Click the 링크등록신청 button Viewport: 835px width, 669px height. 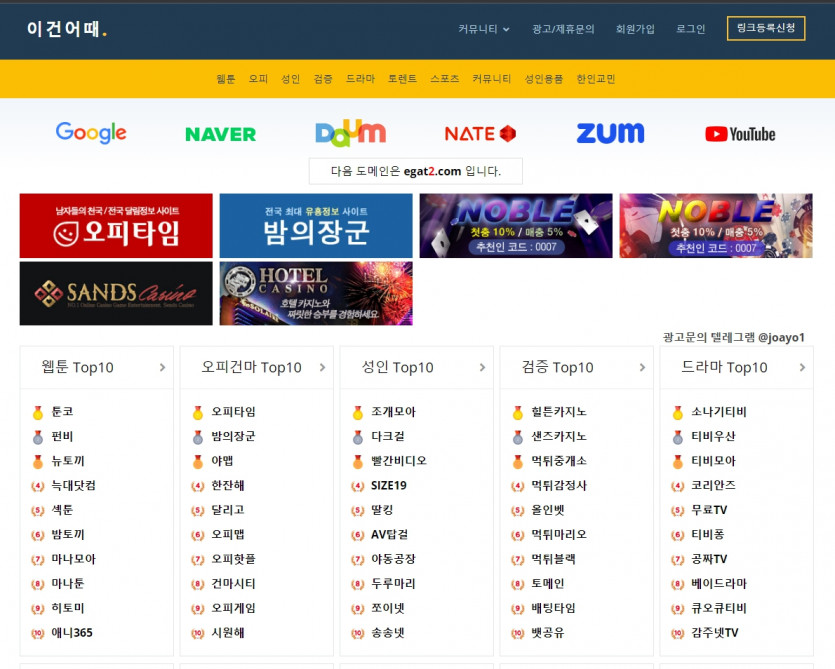coord(765,29)
